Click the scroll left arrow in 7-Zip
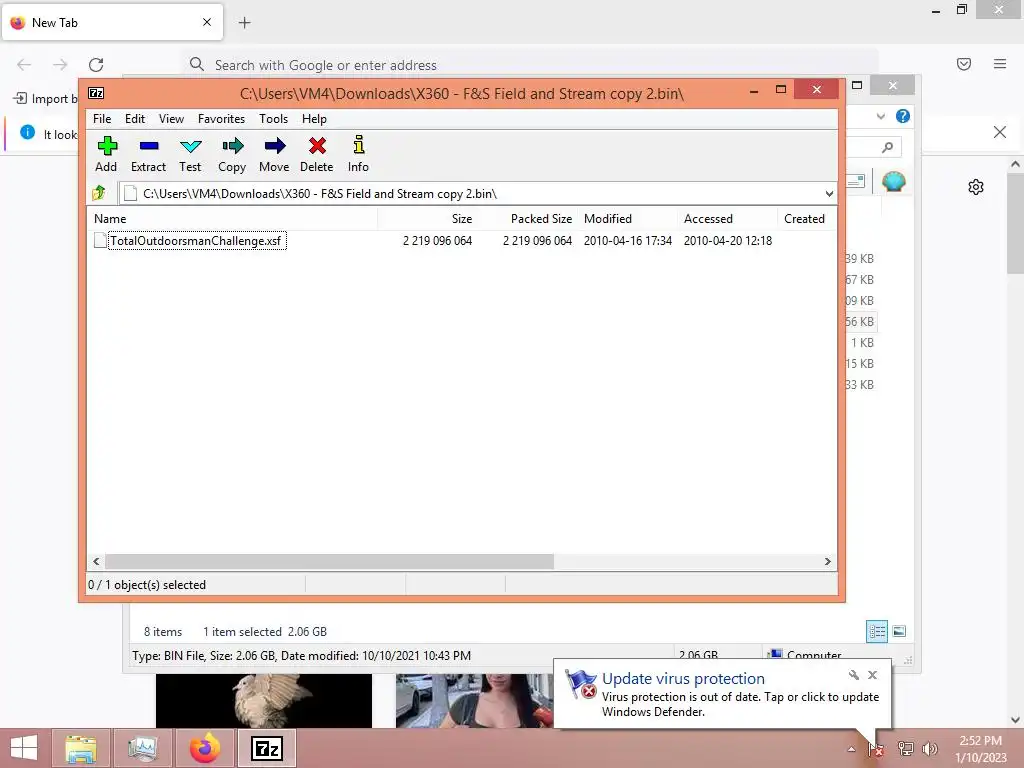The image size is (1024, 768). tap(96, 562)
